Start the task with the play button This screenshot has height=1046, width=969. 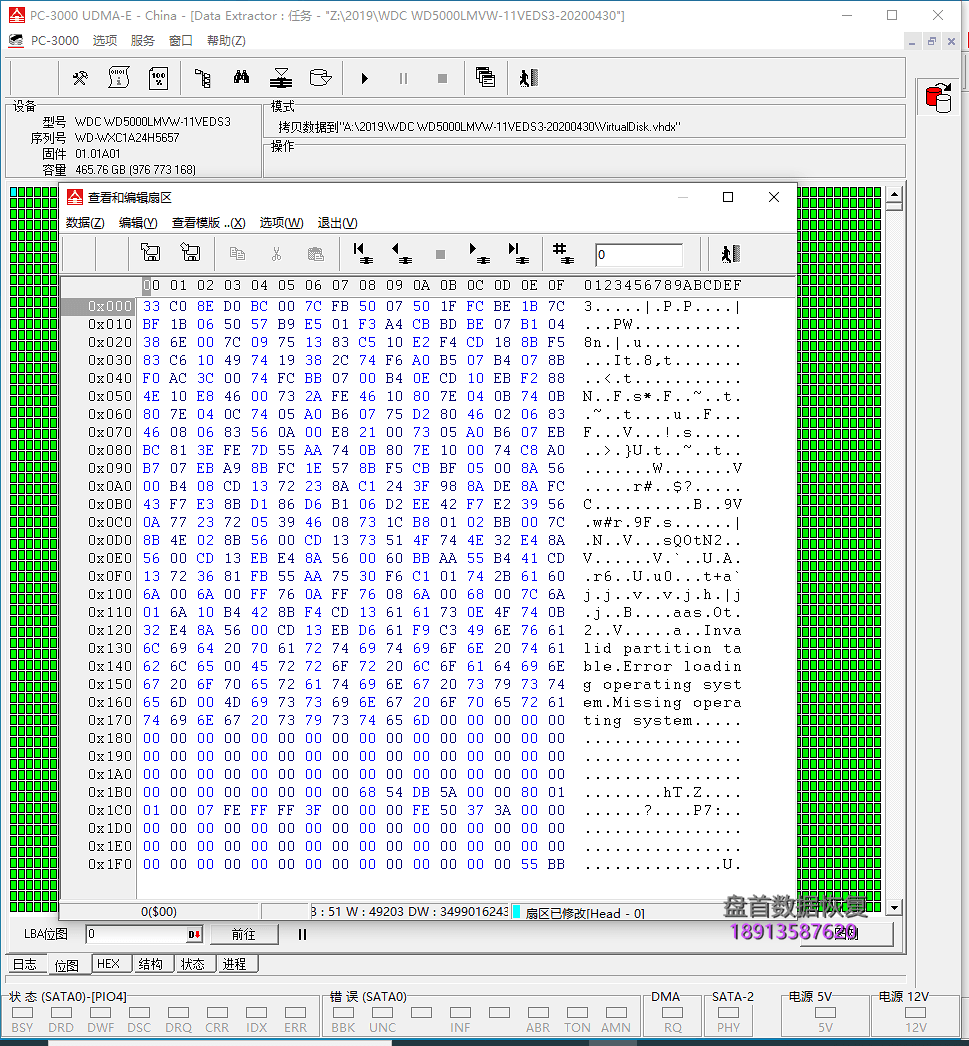click(x=364, y=79)
